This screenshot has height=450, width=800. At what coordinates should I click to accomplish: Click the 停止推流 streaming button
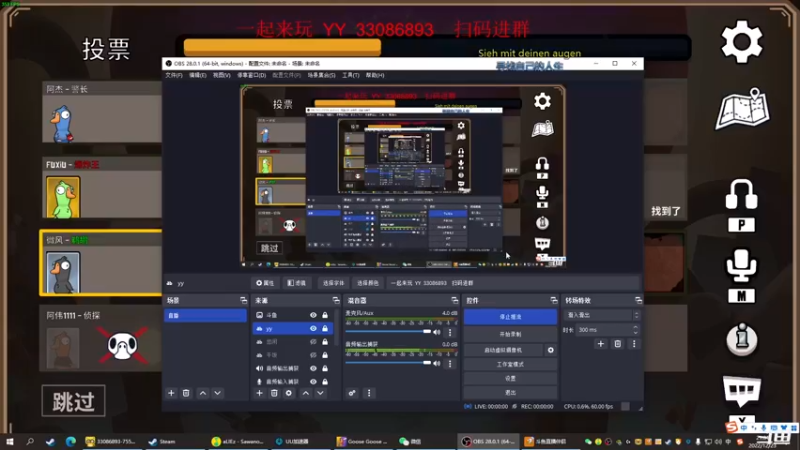click(510, 317)
